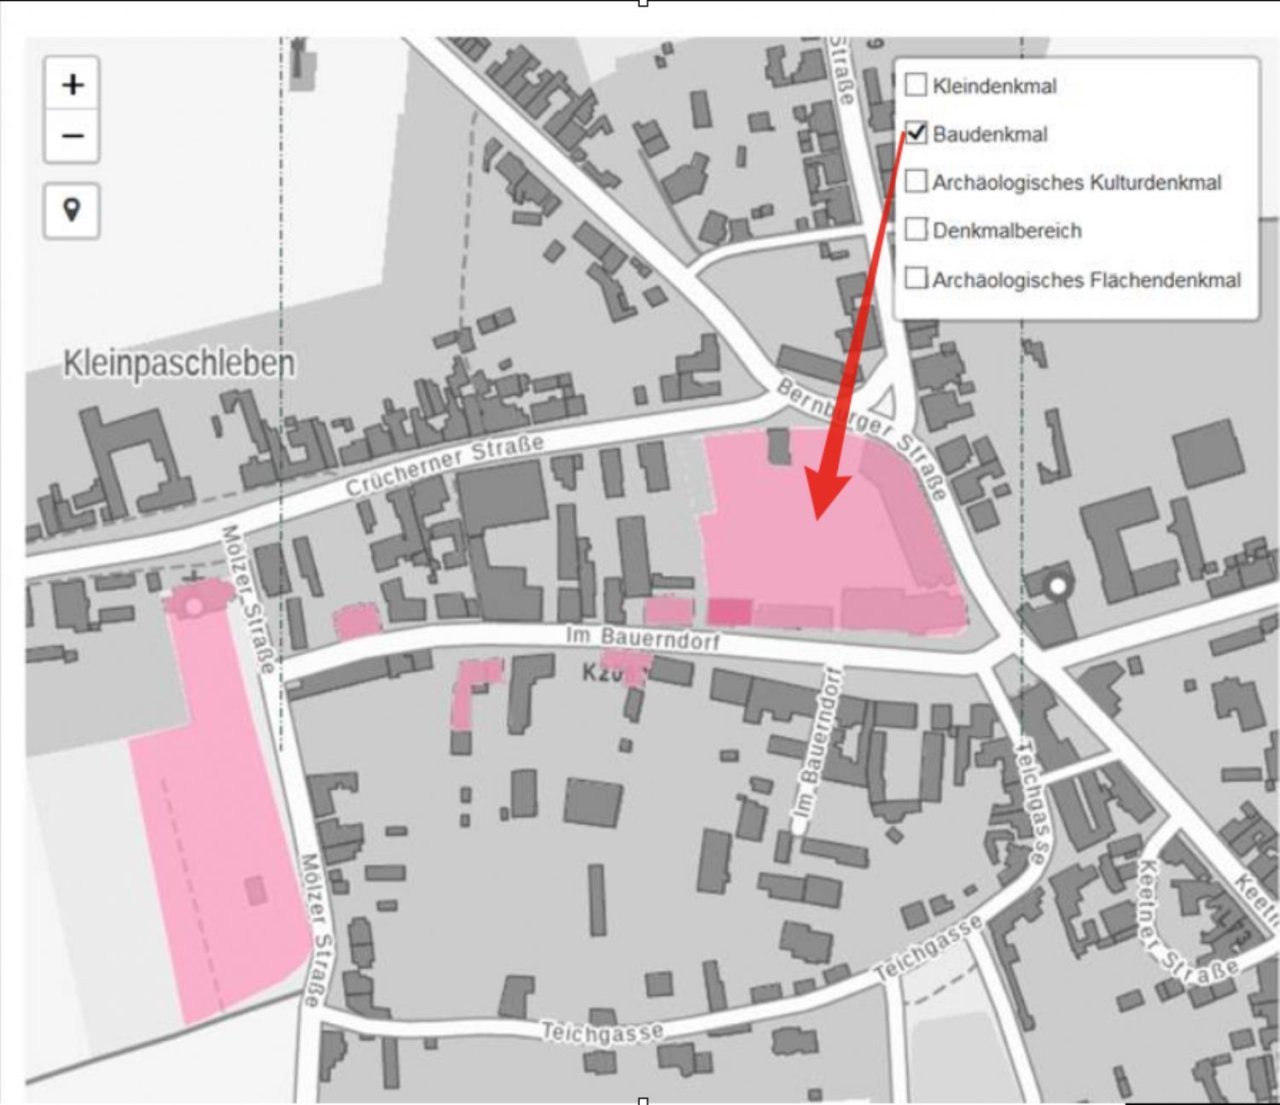The image size is (1280, 1105).
Task: Click the triangle island at Bernburger Straße
Action: point(882,405)
